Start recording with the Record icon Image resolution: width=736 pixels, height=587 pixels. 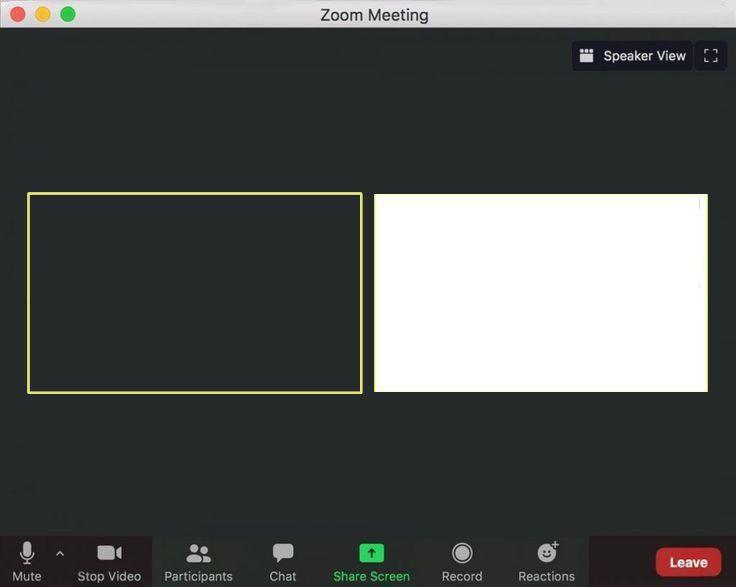click(x=462, y=553)
